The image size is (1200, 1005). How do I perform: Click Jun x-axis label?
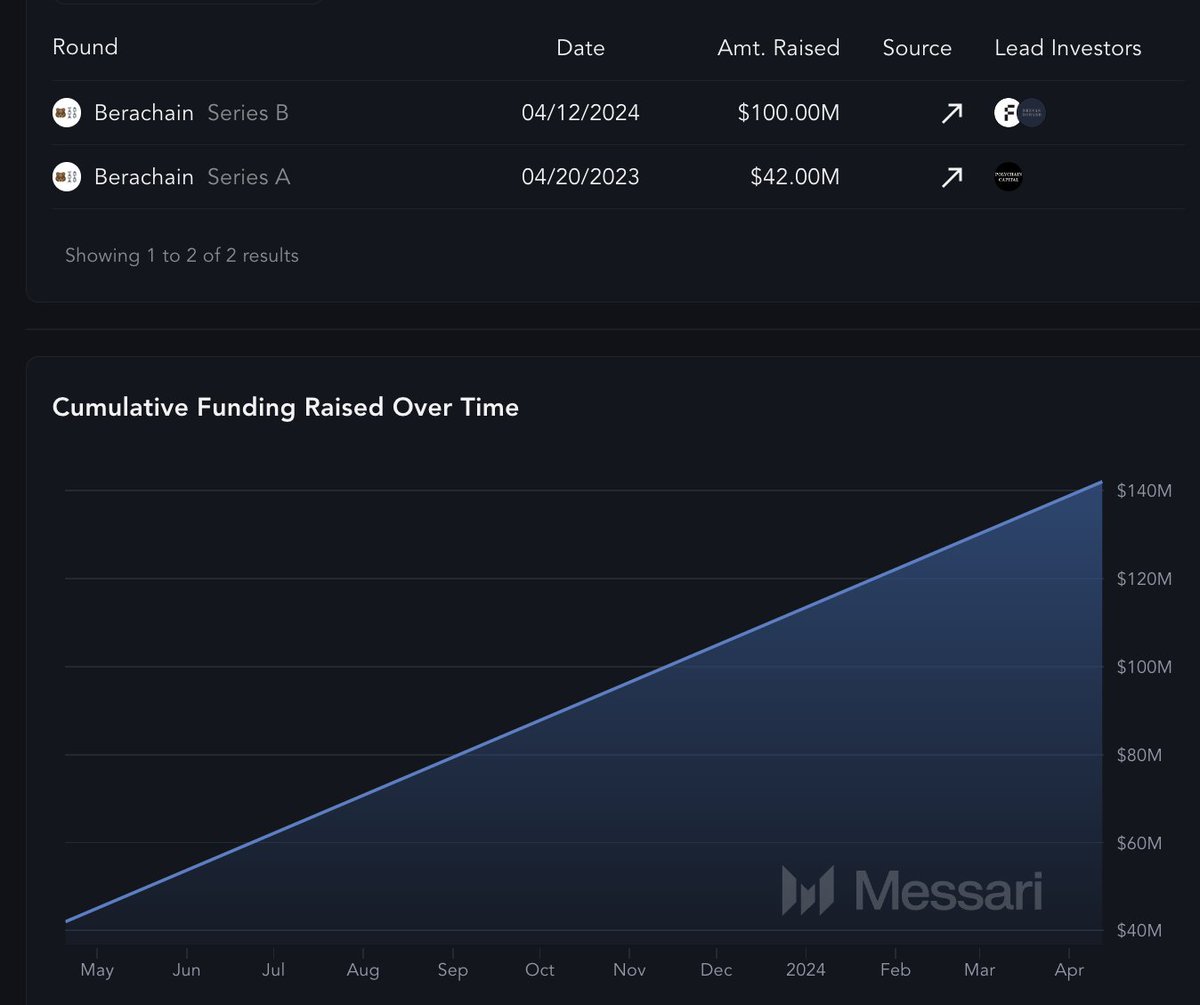pos(187,970)
